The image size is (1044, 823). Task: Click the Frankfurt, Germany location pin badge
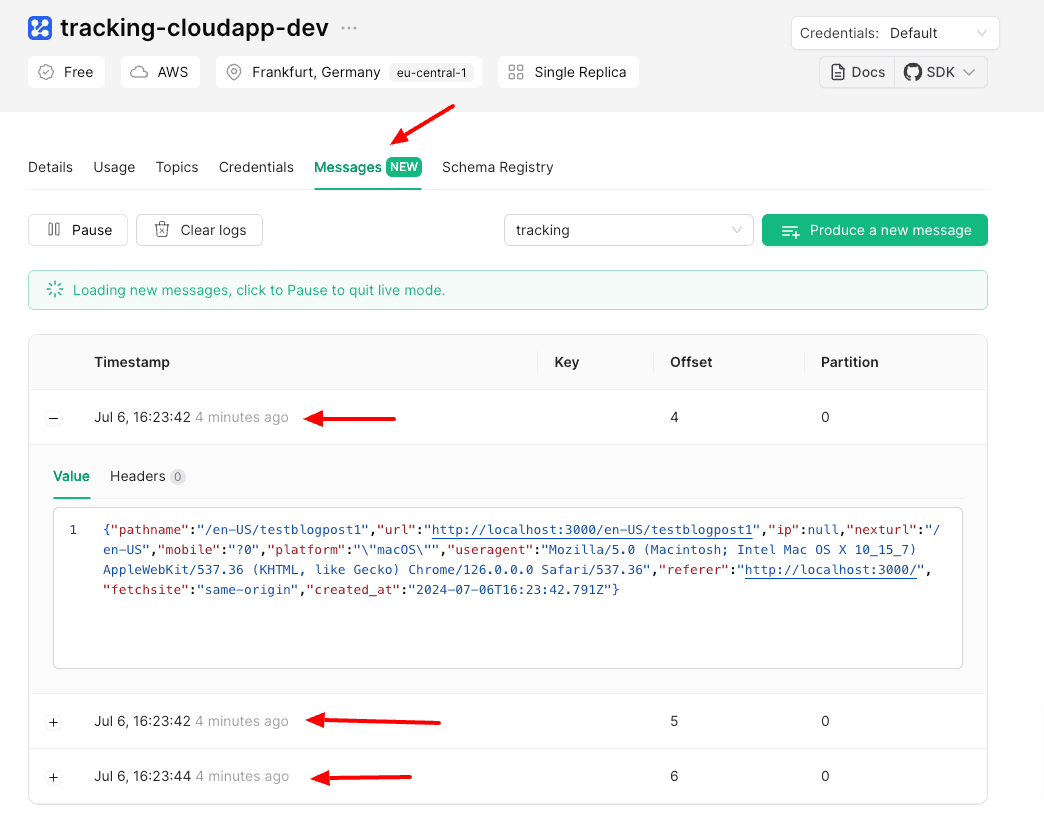[348, 72]
